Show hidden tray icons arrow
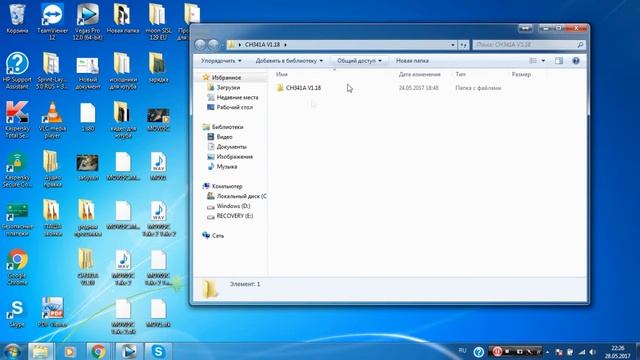This screenshot has height=360, width=640. (x=547, y=352)
